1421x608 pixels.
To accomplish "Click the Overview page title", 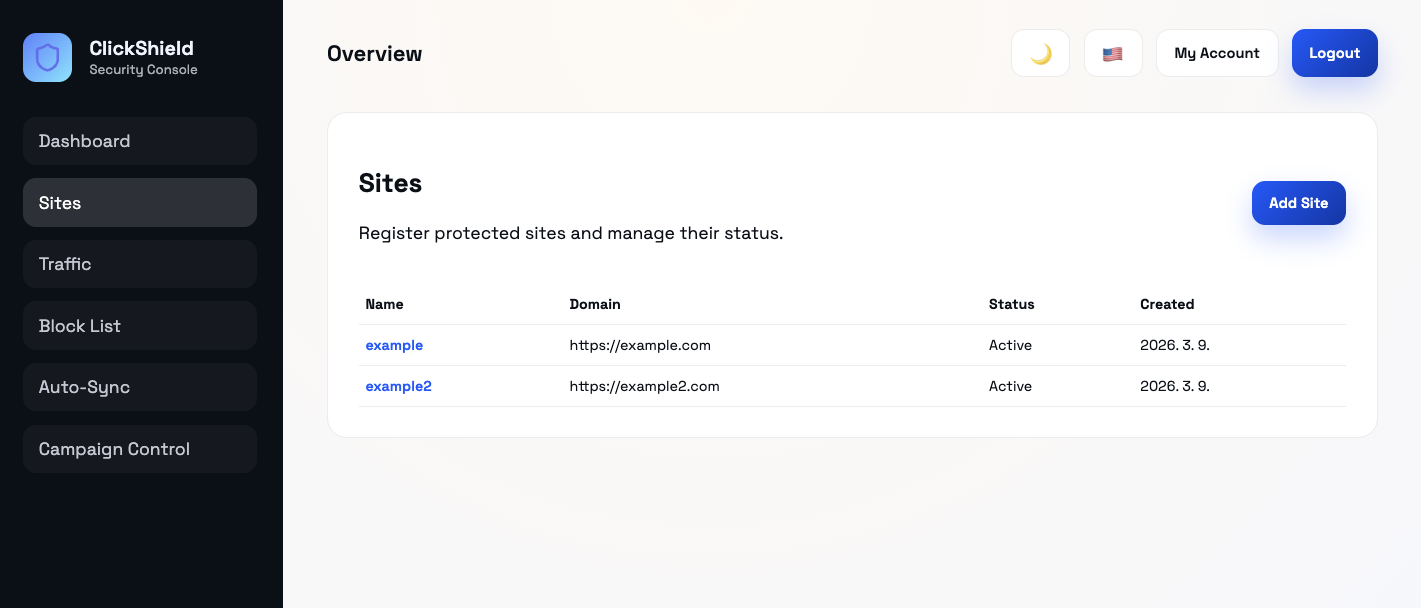I will 375,54.
